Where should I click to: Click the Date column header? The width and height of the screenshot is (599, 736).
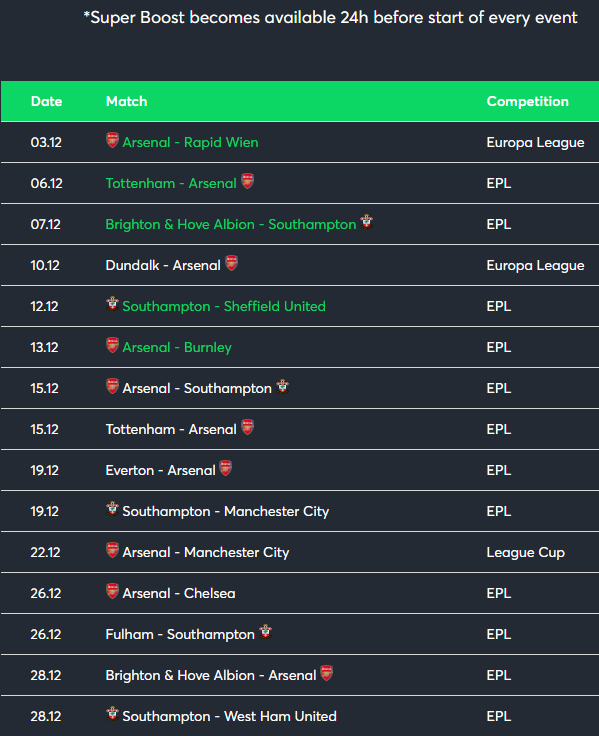tap(46, 101)
